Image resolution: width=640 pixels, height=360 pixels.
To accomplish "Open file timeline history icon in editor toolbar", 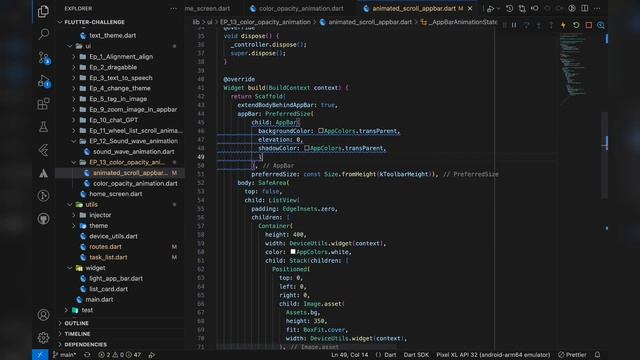I will (x=509, y=9).
